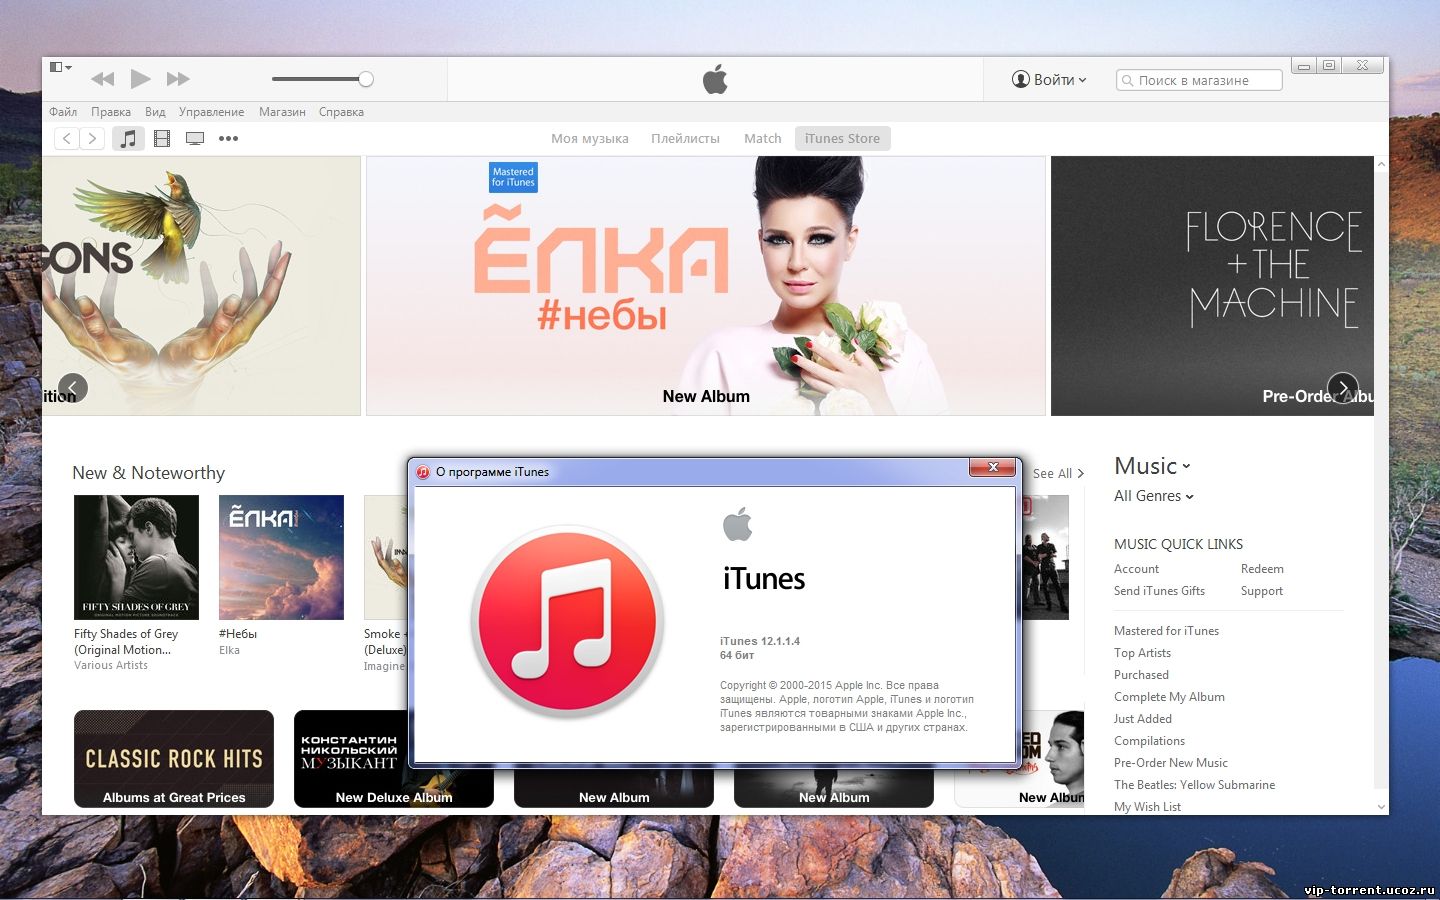Open the Send iTunes Gifts link
The width and height of the screenshot is (1440, 900).
coord(1159,591)
